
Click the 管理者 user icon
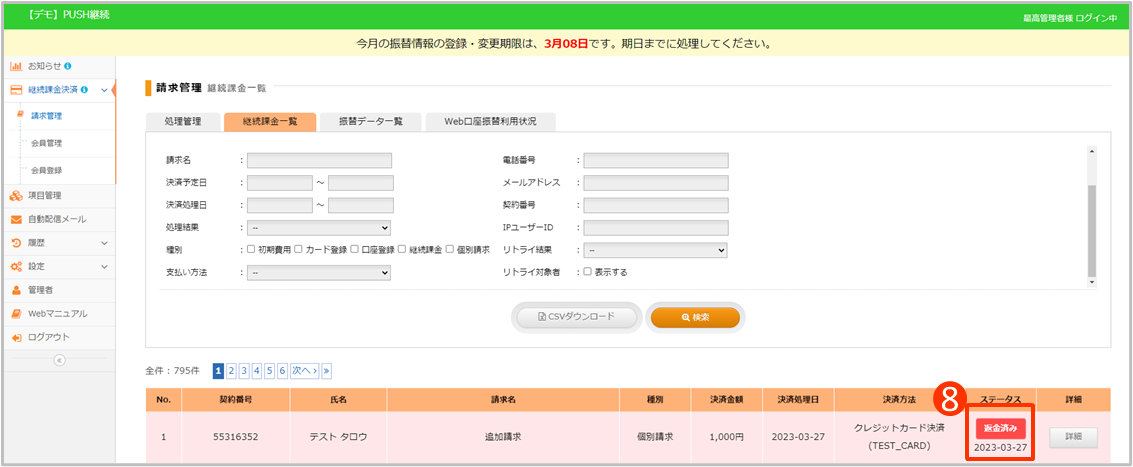tap(16, 290)
